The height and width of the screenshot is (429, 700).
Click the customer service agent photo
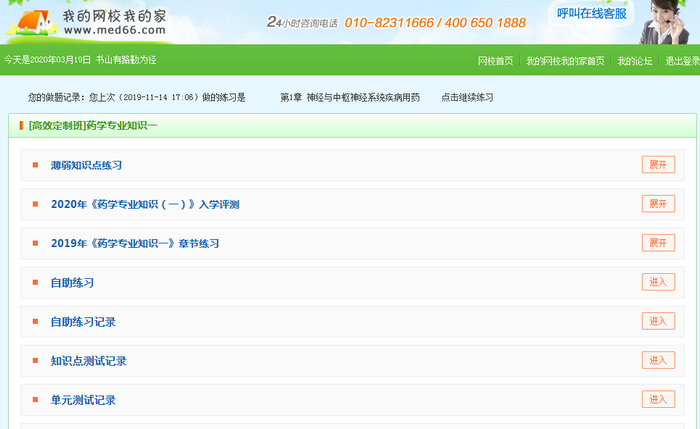[671, 22]
